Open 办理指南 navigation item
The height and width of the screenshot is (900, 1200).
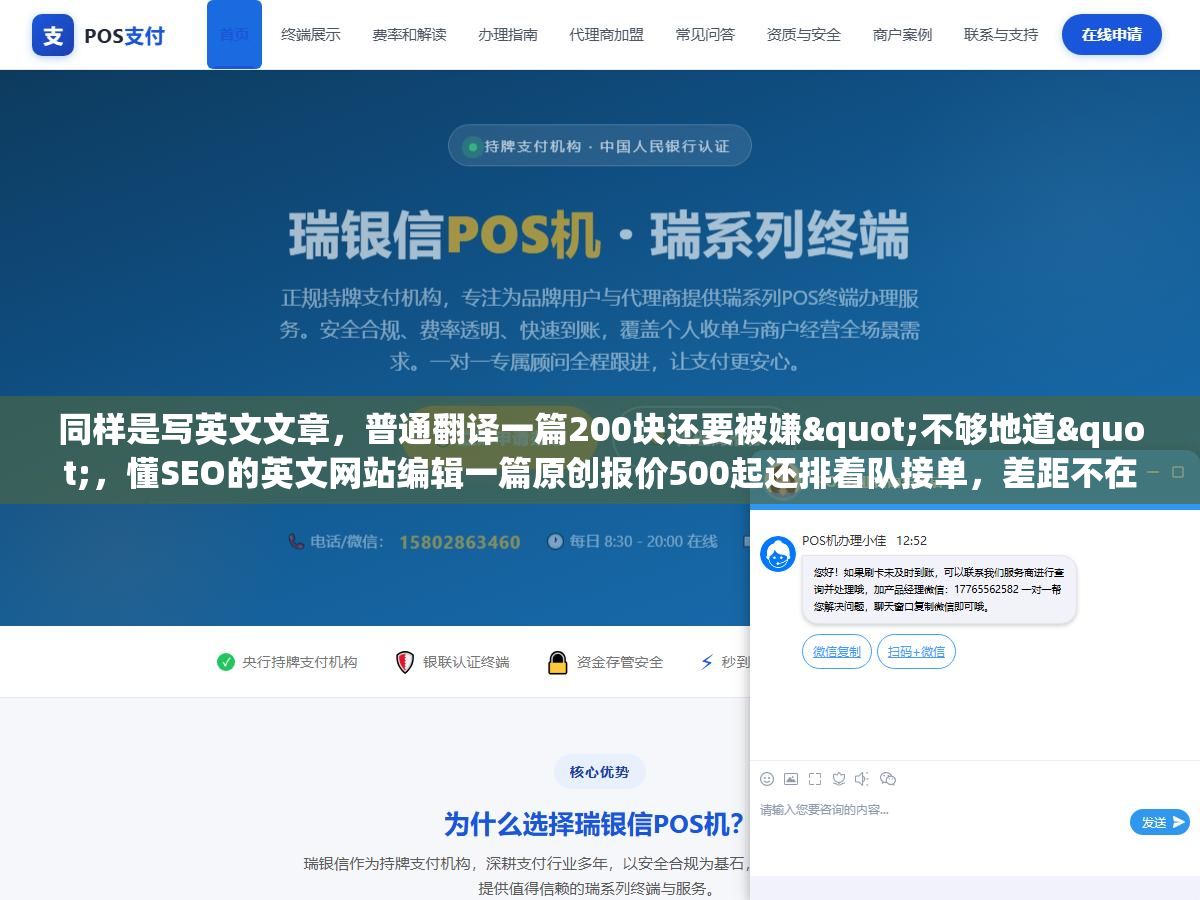[508, 34]
